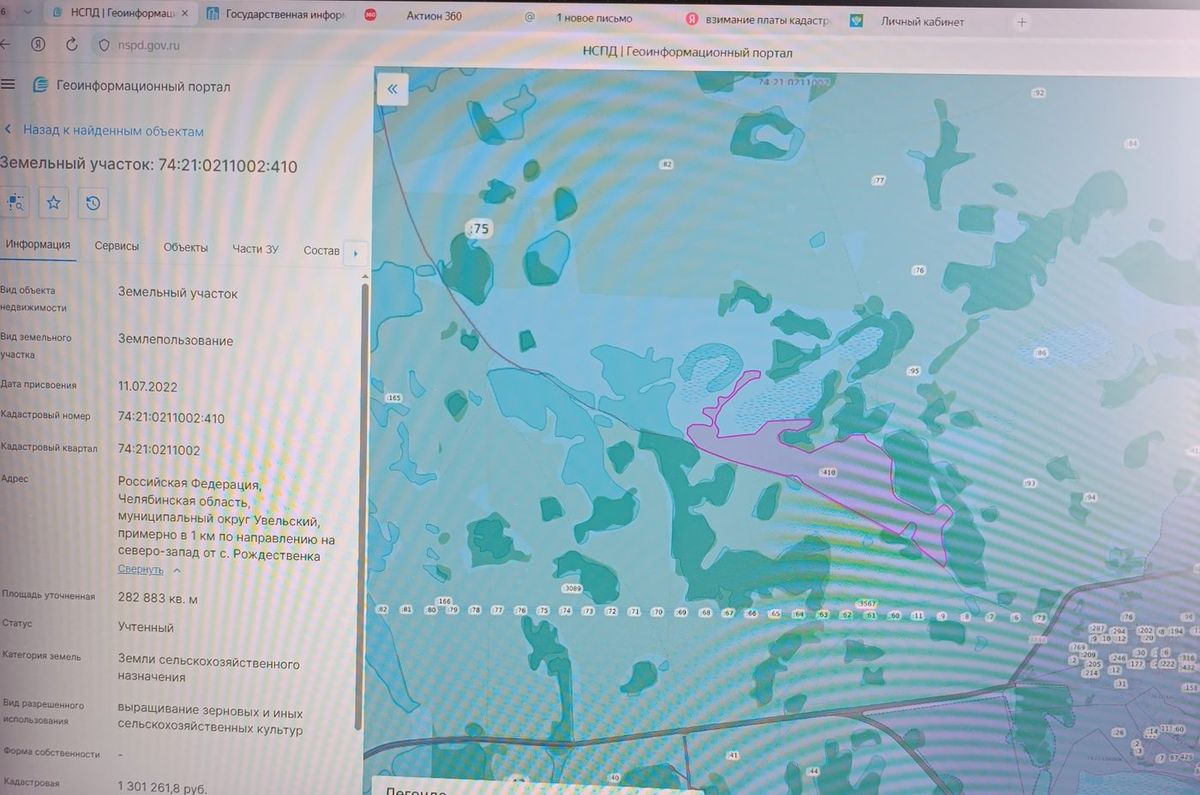The height and width of the screenshot is (795, 1200).
Task: Click the Земельный участок heading text
Action: click(148, 165)
